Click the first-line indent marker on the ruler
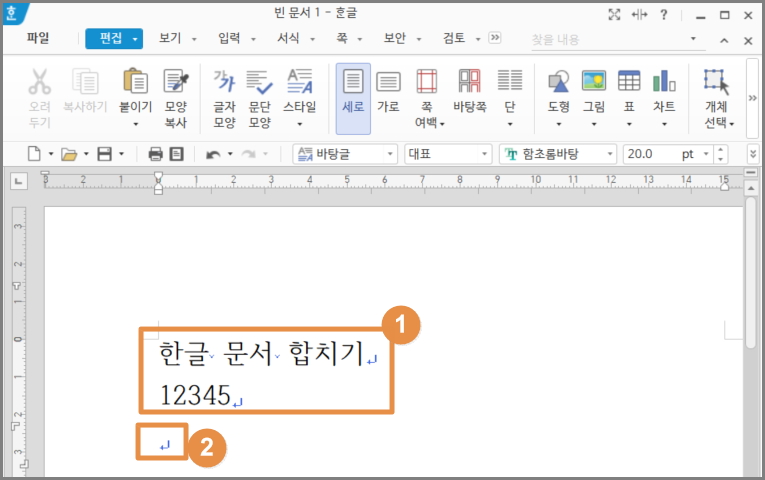 tap(158, 175)
